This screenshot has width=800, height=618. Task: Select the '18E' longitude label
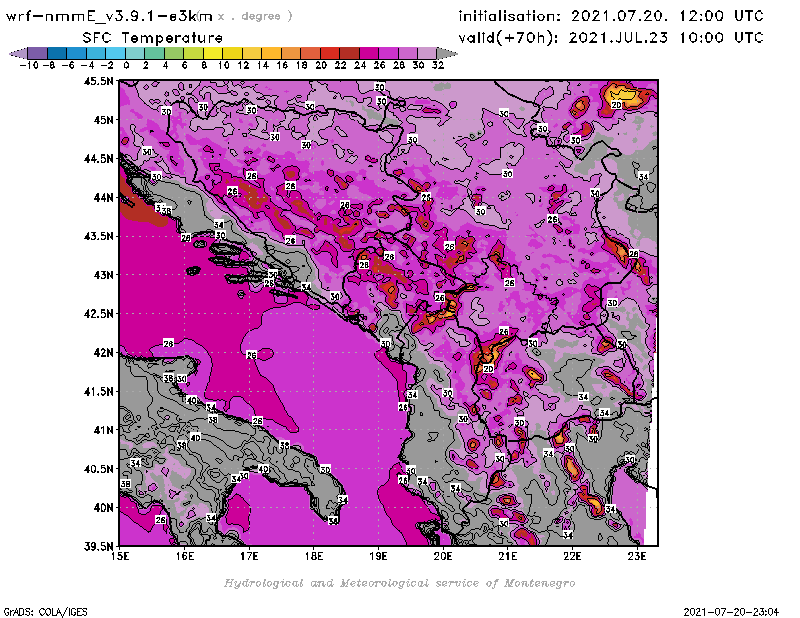click(x=314, y=556)
